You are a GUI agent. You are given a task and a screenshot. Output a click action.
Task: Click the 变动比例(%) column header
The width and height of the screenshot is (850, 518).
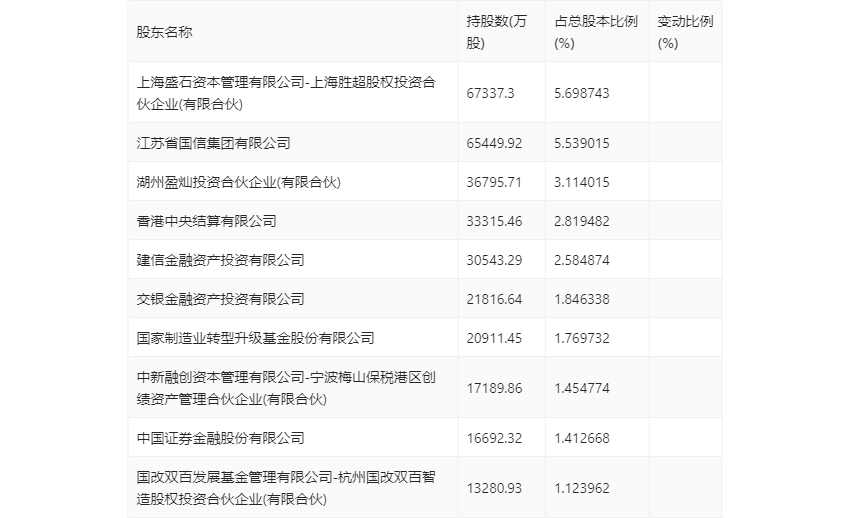pos(685,32)
